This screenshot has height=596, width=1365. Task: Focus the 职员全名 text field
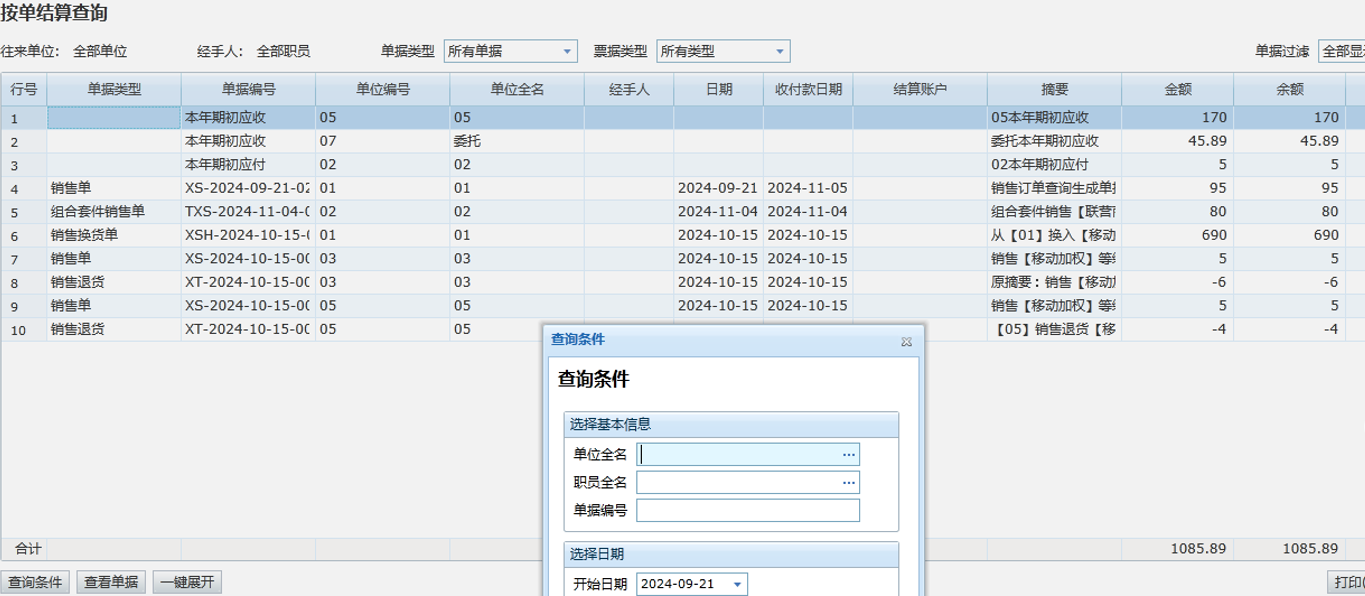738,483
